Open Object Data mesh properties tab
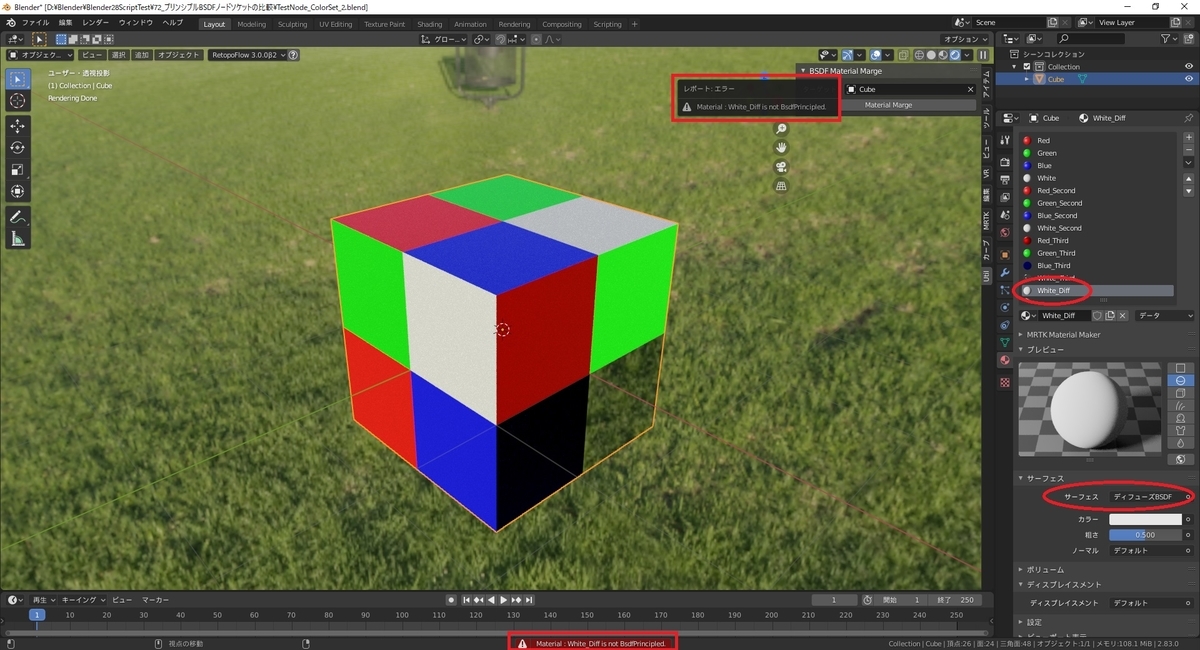1200x650 pixels. click(x=1005, y=342)
